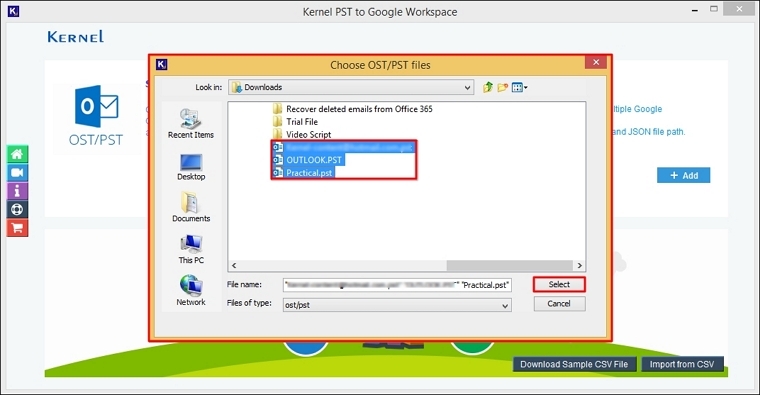The height and width of the screenshot is (395, 760).
Task: Click the File name input field
Action: [x=397, y=285]
